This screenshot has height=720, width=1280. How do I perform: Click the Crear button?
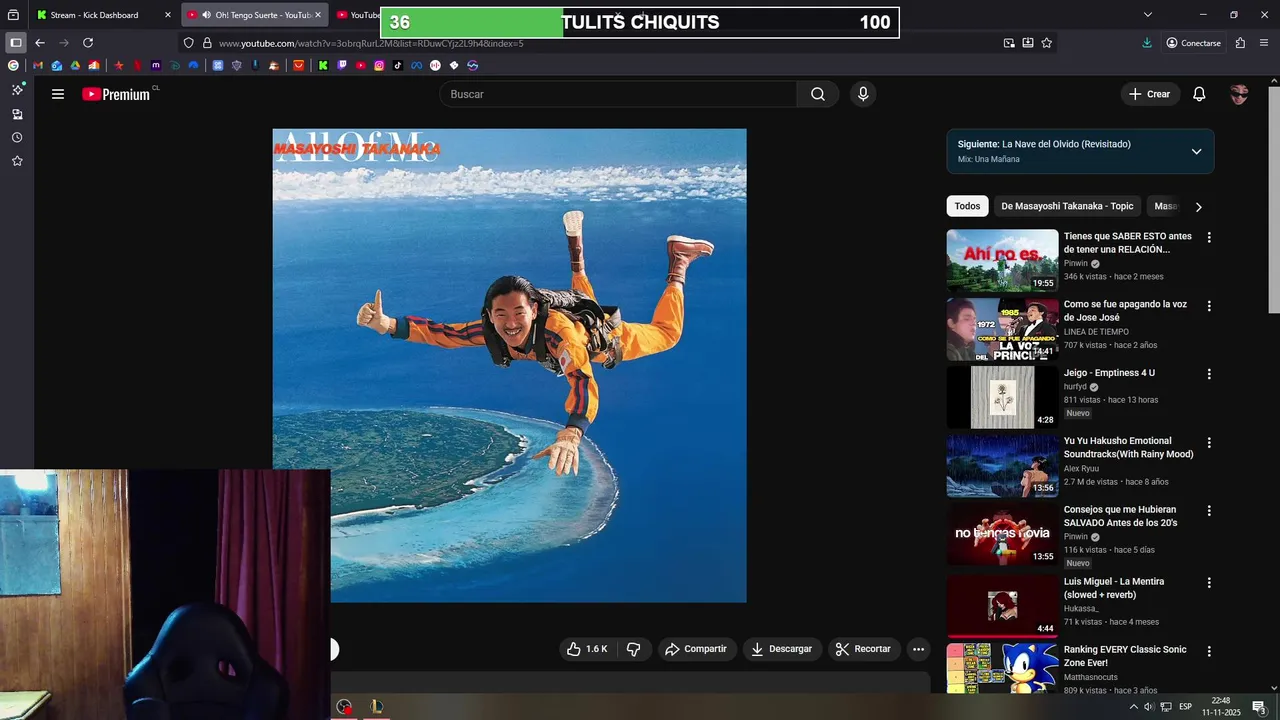(x=1150, y=94)
